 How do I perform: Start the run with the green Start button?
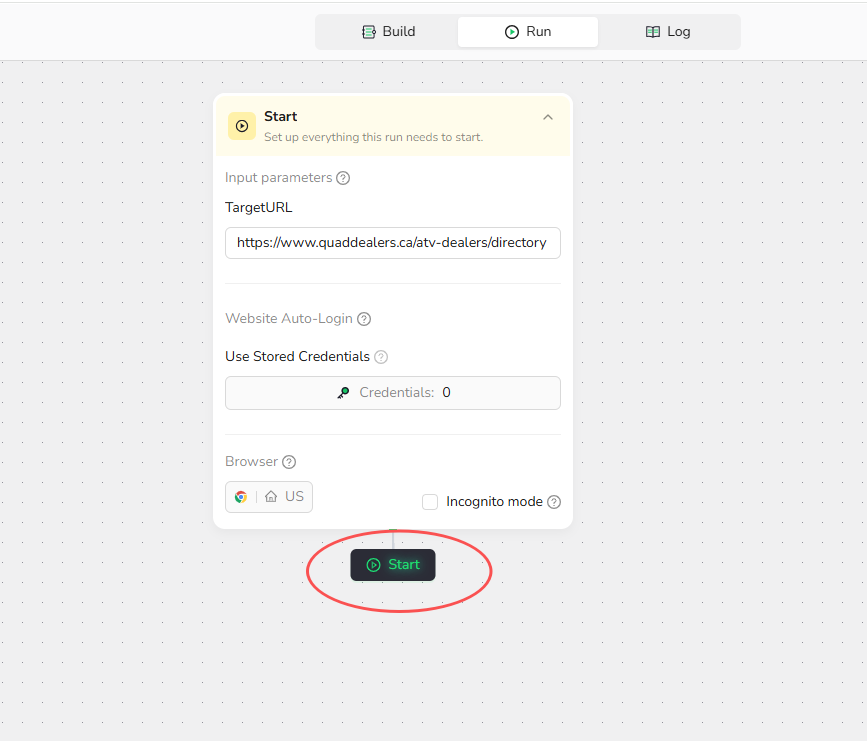393,565
